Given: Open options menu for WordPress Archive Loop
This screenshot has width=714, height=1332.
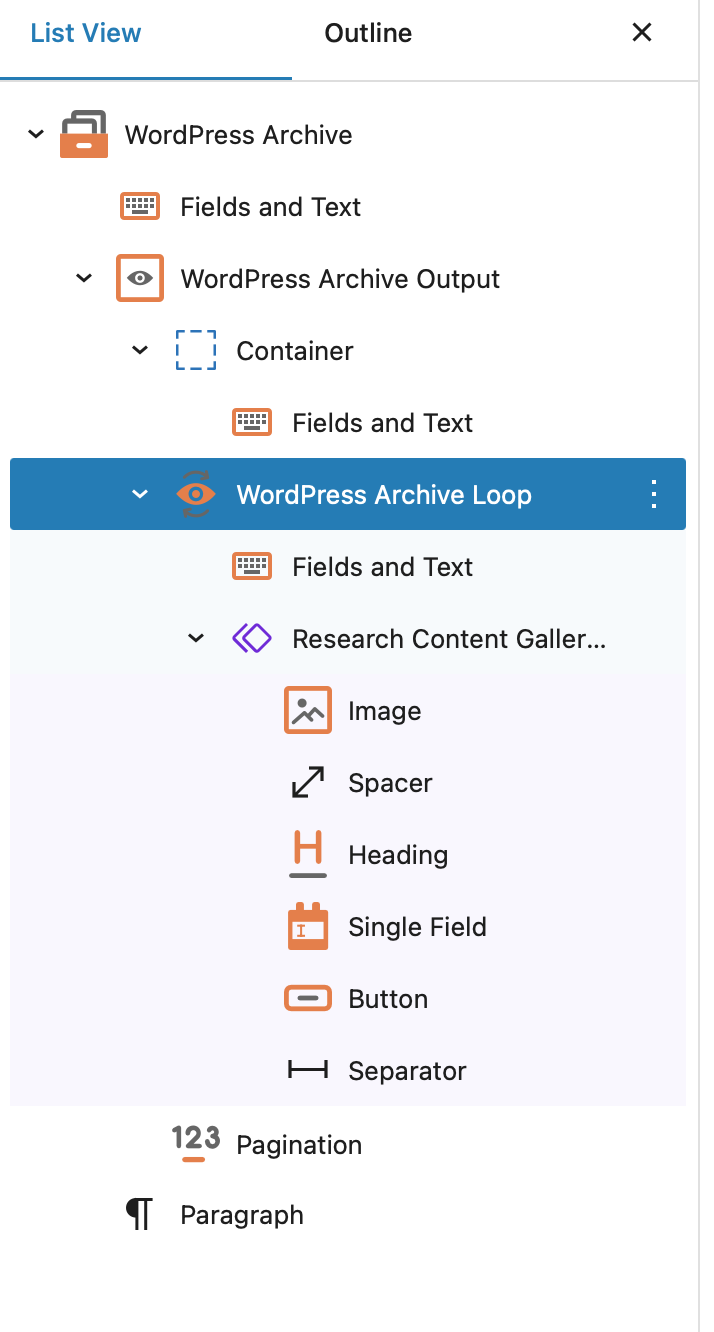Looking at the screenshot, I should click(654, 495).
